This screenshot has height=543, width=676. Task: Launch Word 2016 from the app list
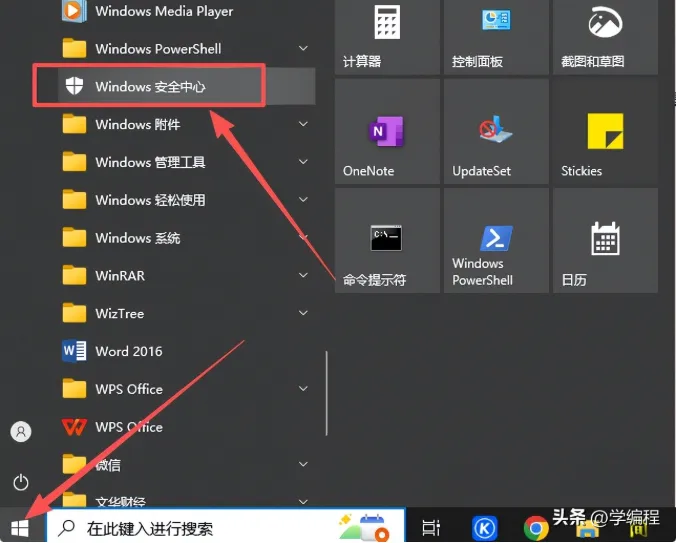point(187,351)
